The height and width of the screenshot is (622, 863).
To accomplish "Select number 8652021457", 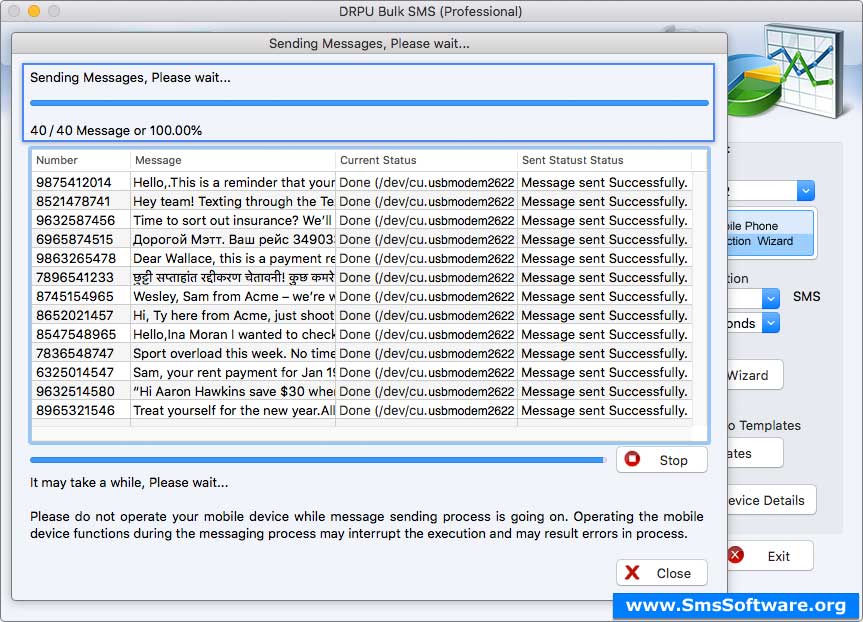I will pyautogui.click(x=74, y=315).
